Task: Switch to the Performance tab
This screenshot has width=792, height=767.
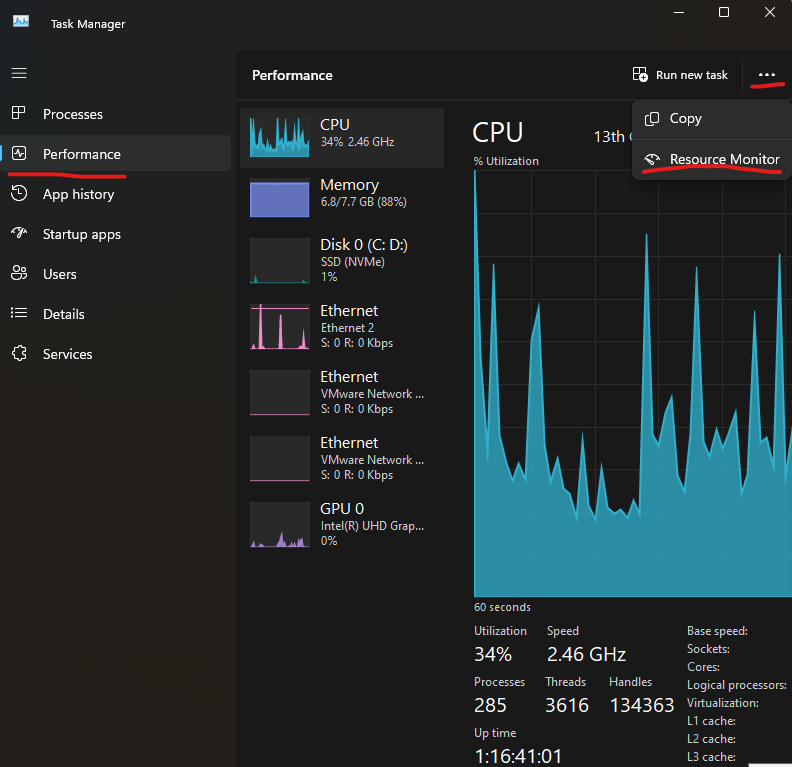Action: pos(81,154)
